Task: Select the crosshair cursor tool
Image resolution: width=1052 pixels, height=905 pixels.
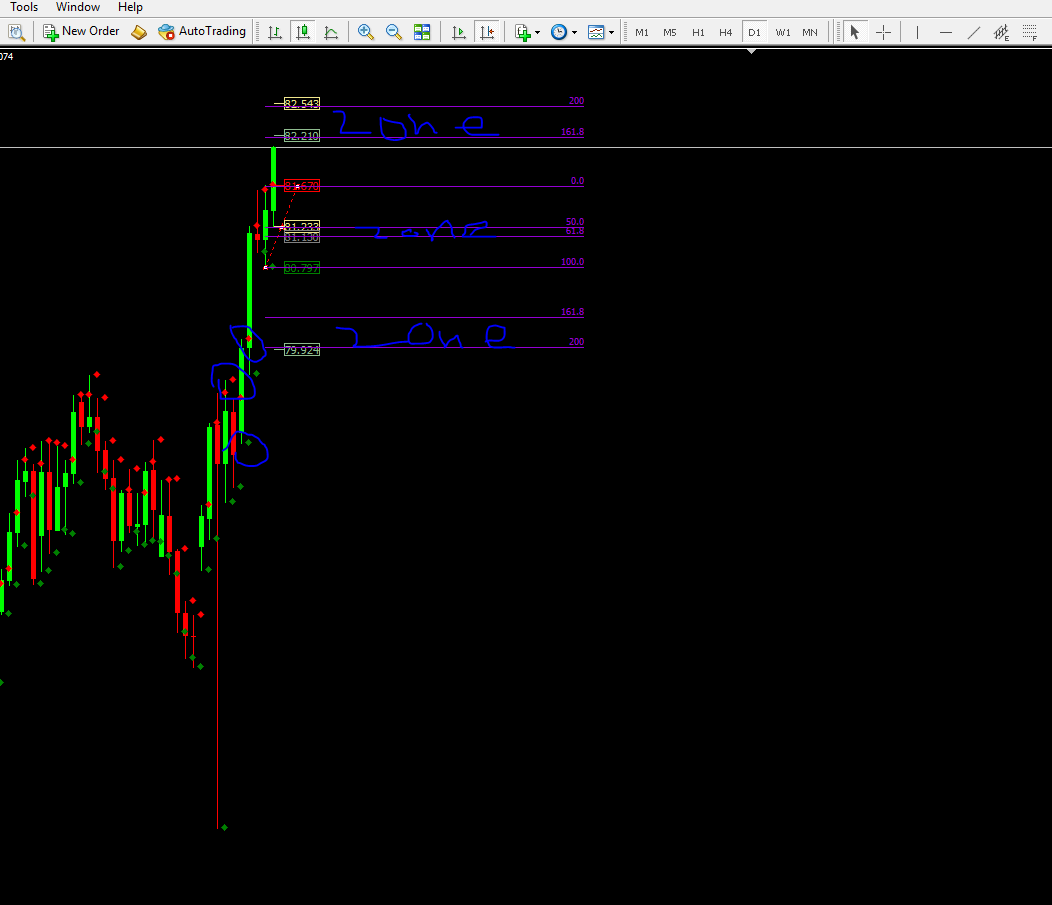Action: coord(883,31)
